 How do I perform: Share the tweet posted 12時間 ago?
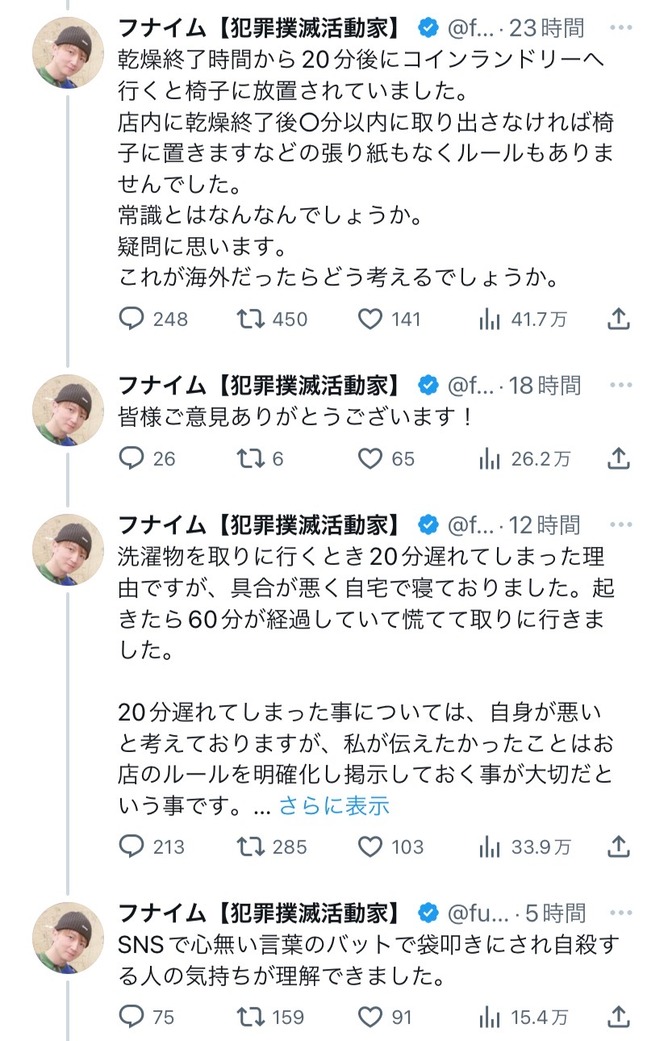coord(619,847)
